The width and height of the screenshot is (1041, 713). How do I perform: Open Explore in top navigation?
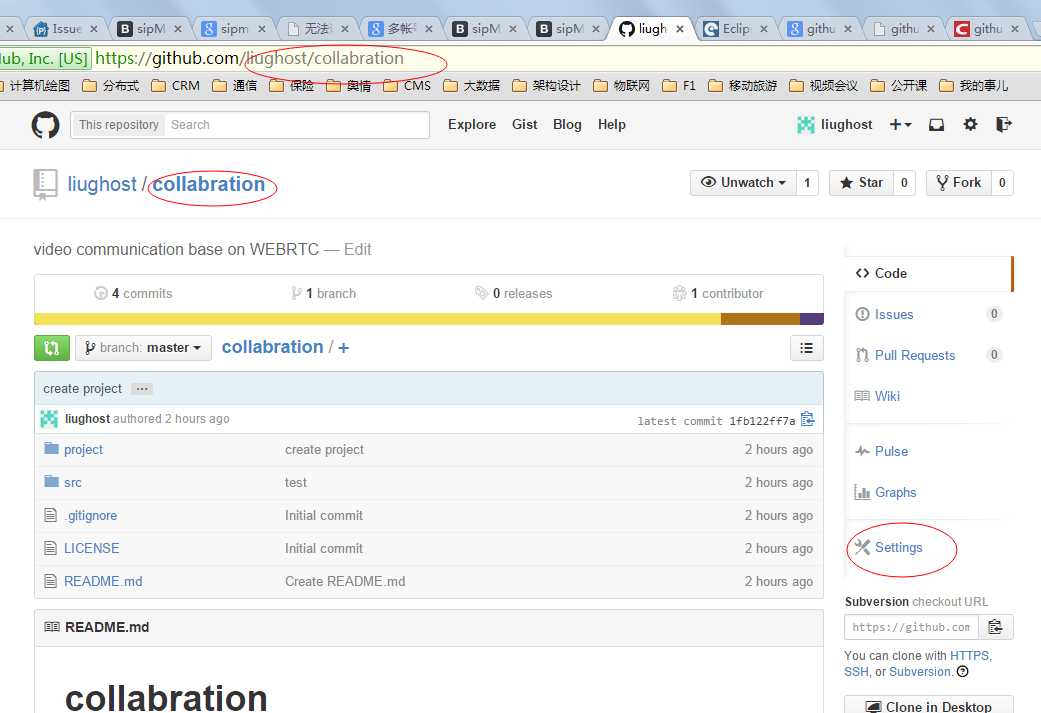472,125
